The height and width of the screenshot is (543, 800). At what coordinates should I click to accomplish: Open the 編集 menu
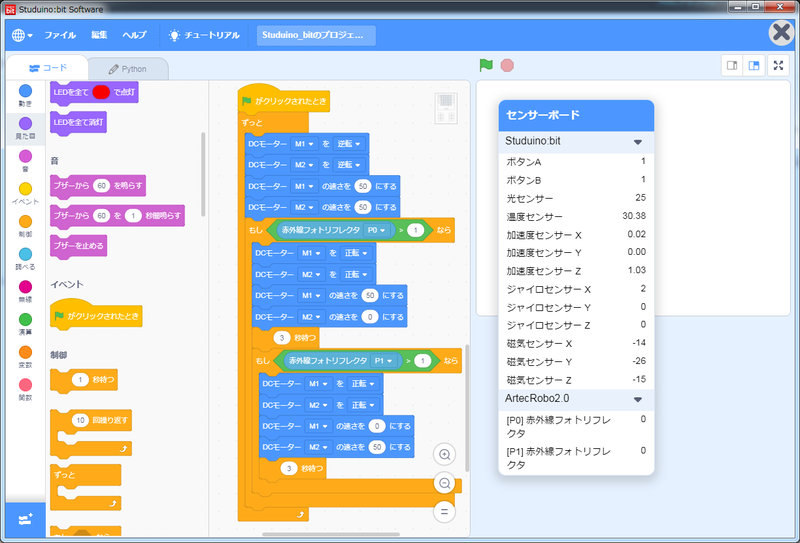pyautogui.click(x=99, y=35)
